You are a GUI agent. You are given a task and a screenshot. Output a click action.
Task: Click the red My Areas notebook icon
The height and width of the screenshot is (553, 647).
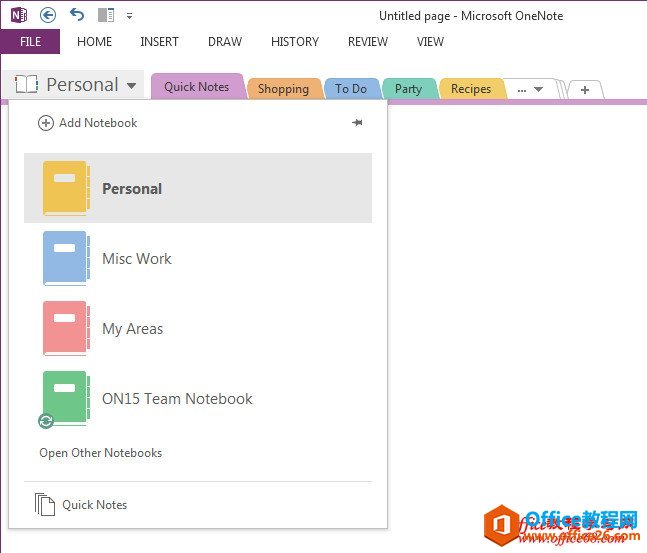click(x=66, y=328)
